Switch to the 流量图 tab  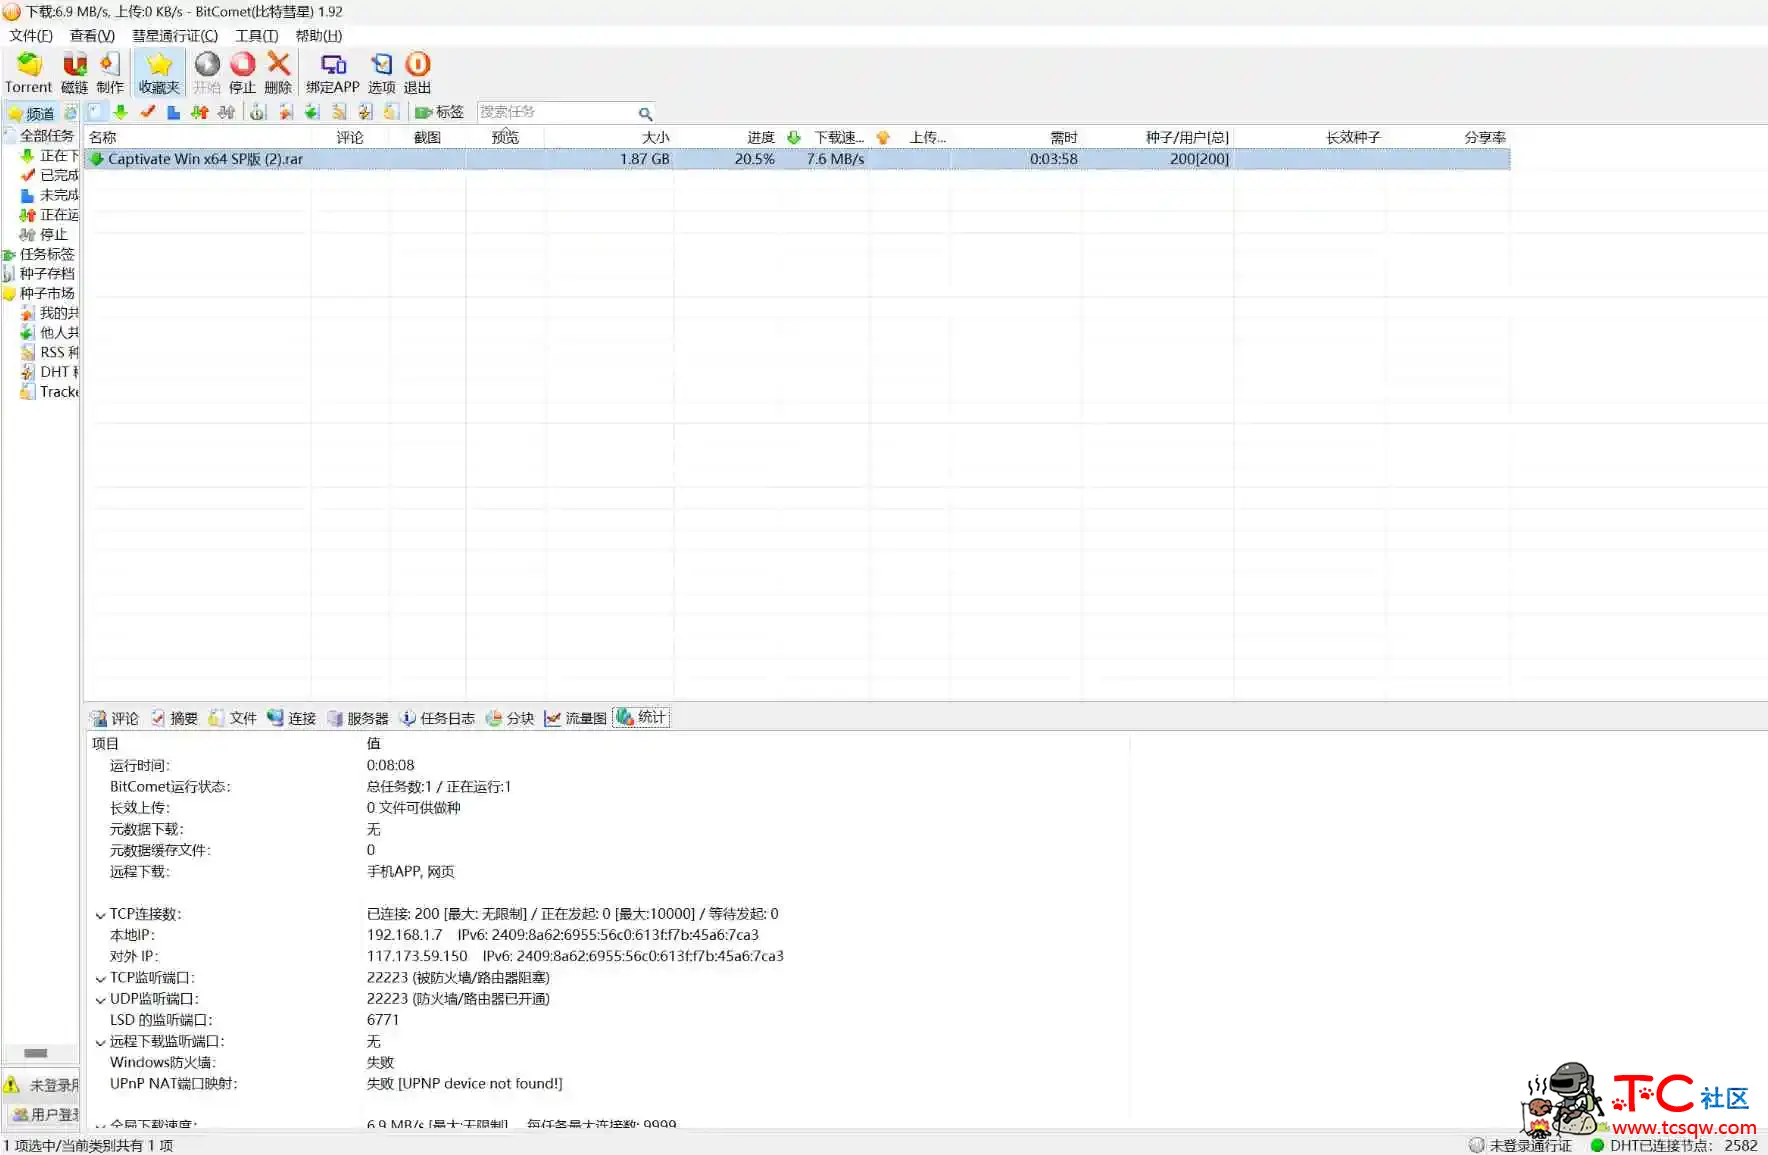(576, 718)
